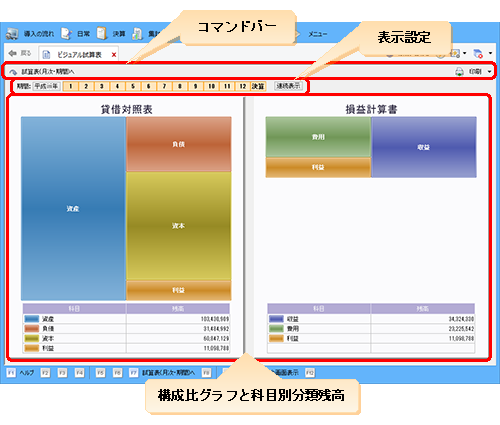500x425 pixels.
Task: Click the 決算 notebook icon
Action: 101,33
